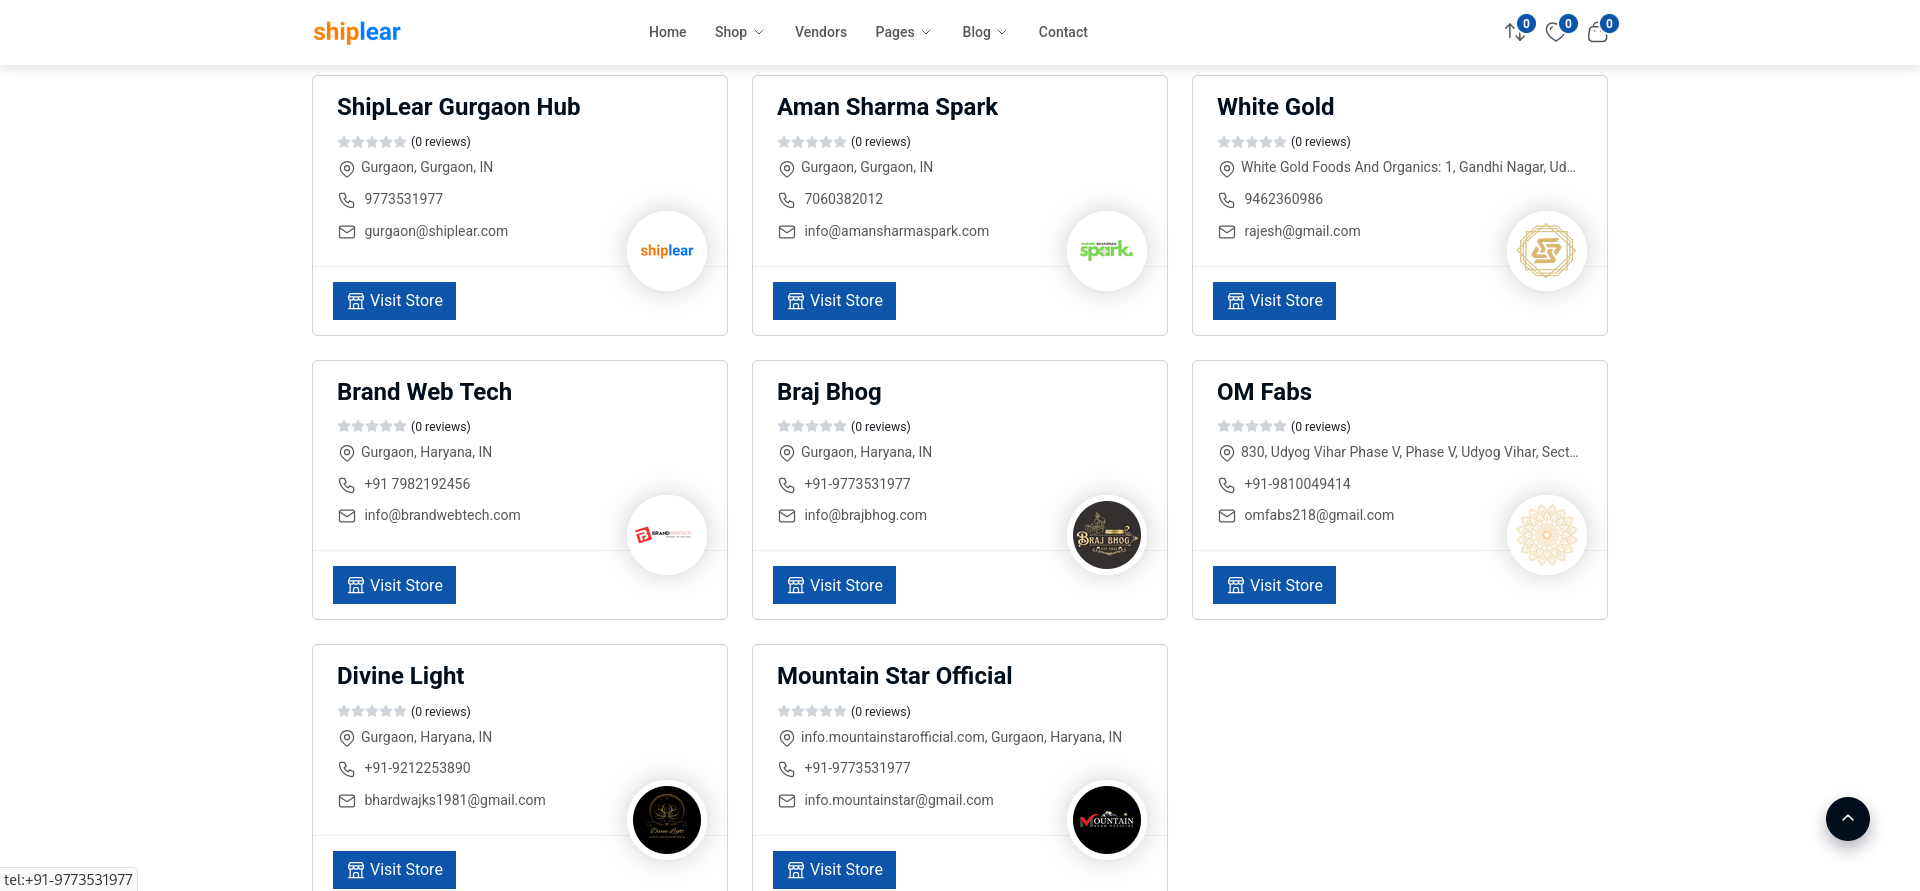
Task: Expand the Blog dropdown menu
Action: point(984,32)
